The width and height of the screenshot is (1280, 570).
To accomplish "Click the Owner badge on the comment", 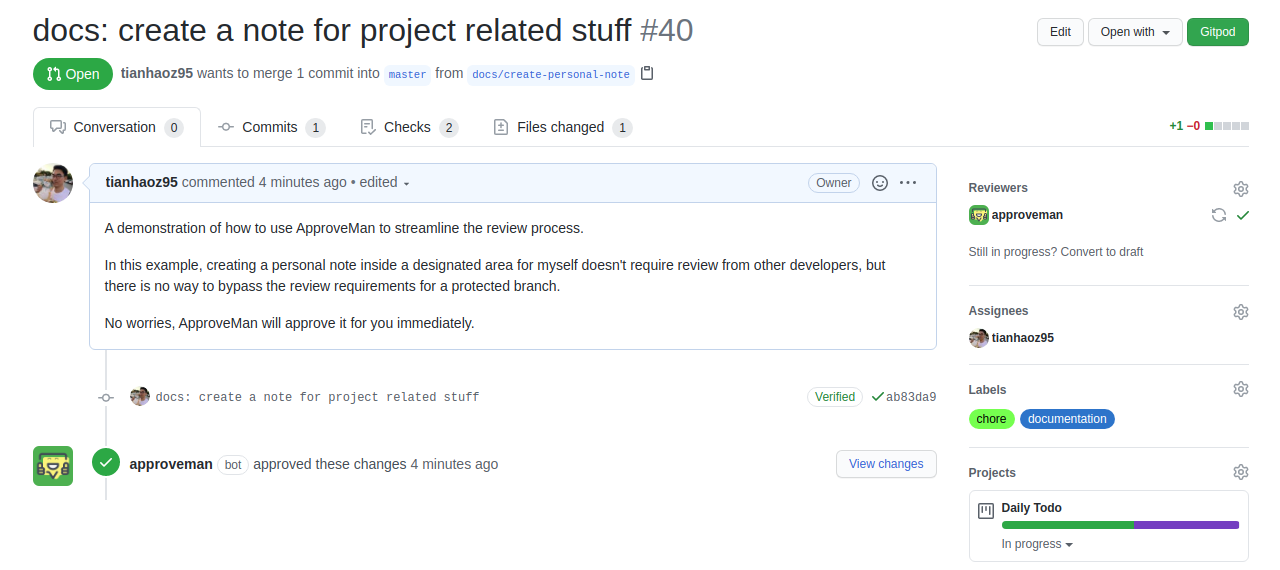I will (834, 183).
